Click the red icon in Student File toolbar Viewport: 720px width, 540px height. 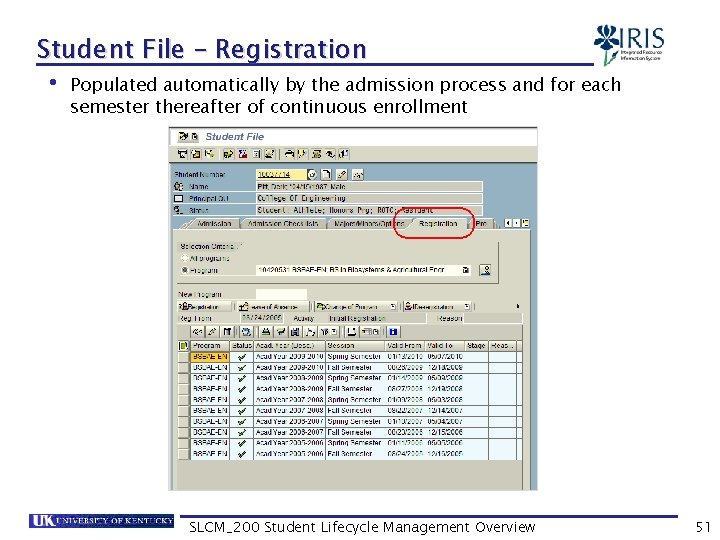242,154
